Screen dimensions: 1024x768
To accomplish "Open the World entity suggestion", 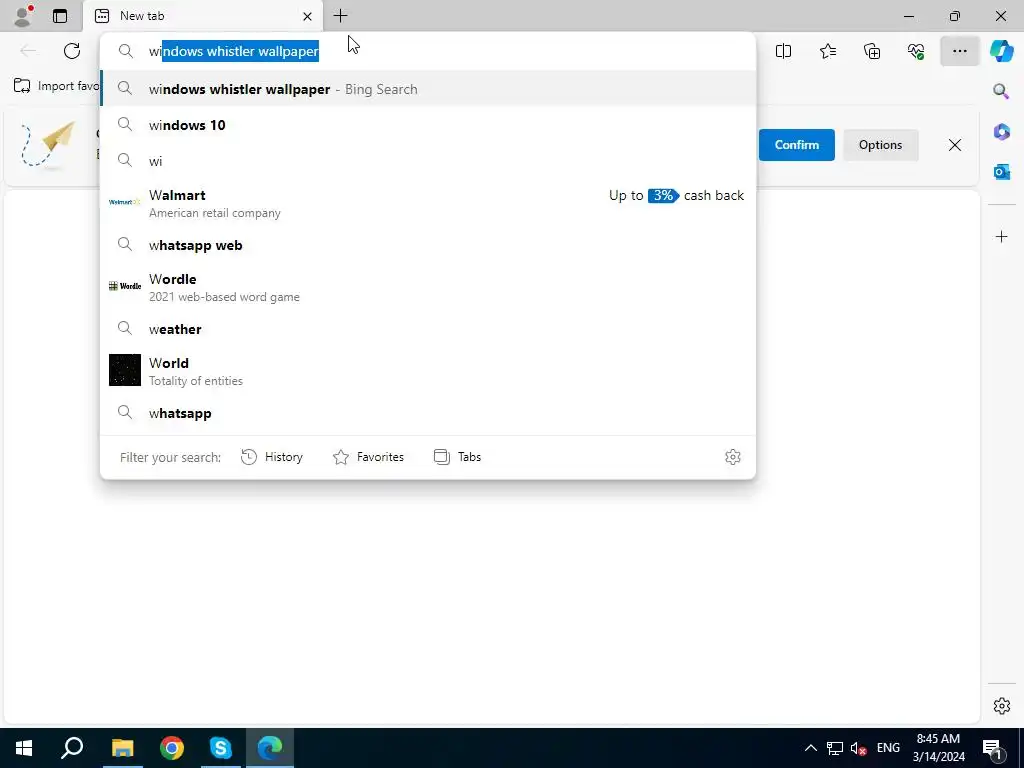I will coord(428,371).
